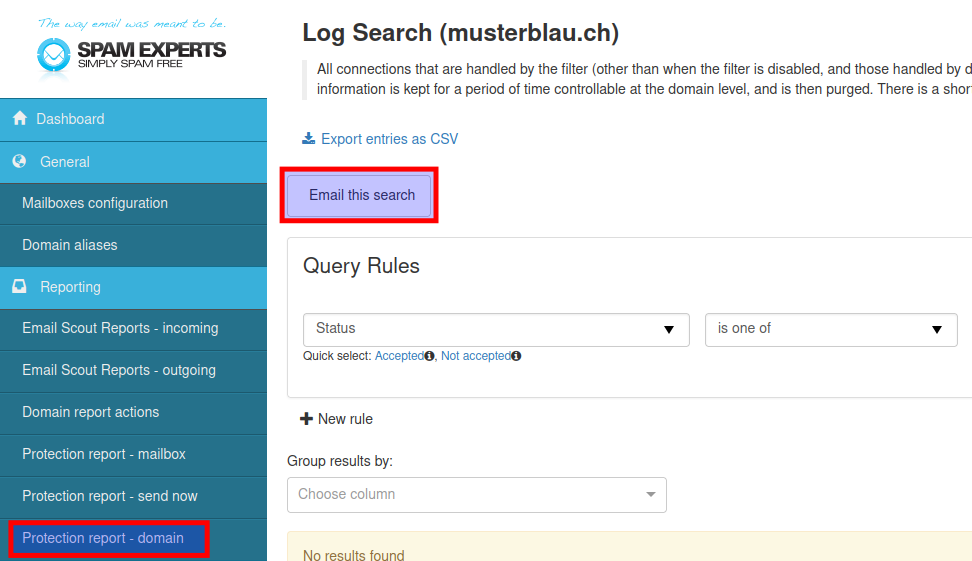Click the General globe icon
Viewport: 972px width, 561px height.
pos(20,161)
